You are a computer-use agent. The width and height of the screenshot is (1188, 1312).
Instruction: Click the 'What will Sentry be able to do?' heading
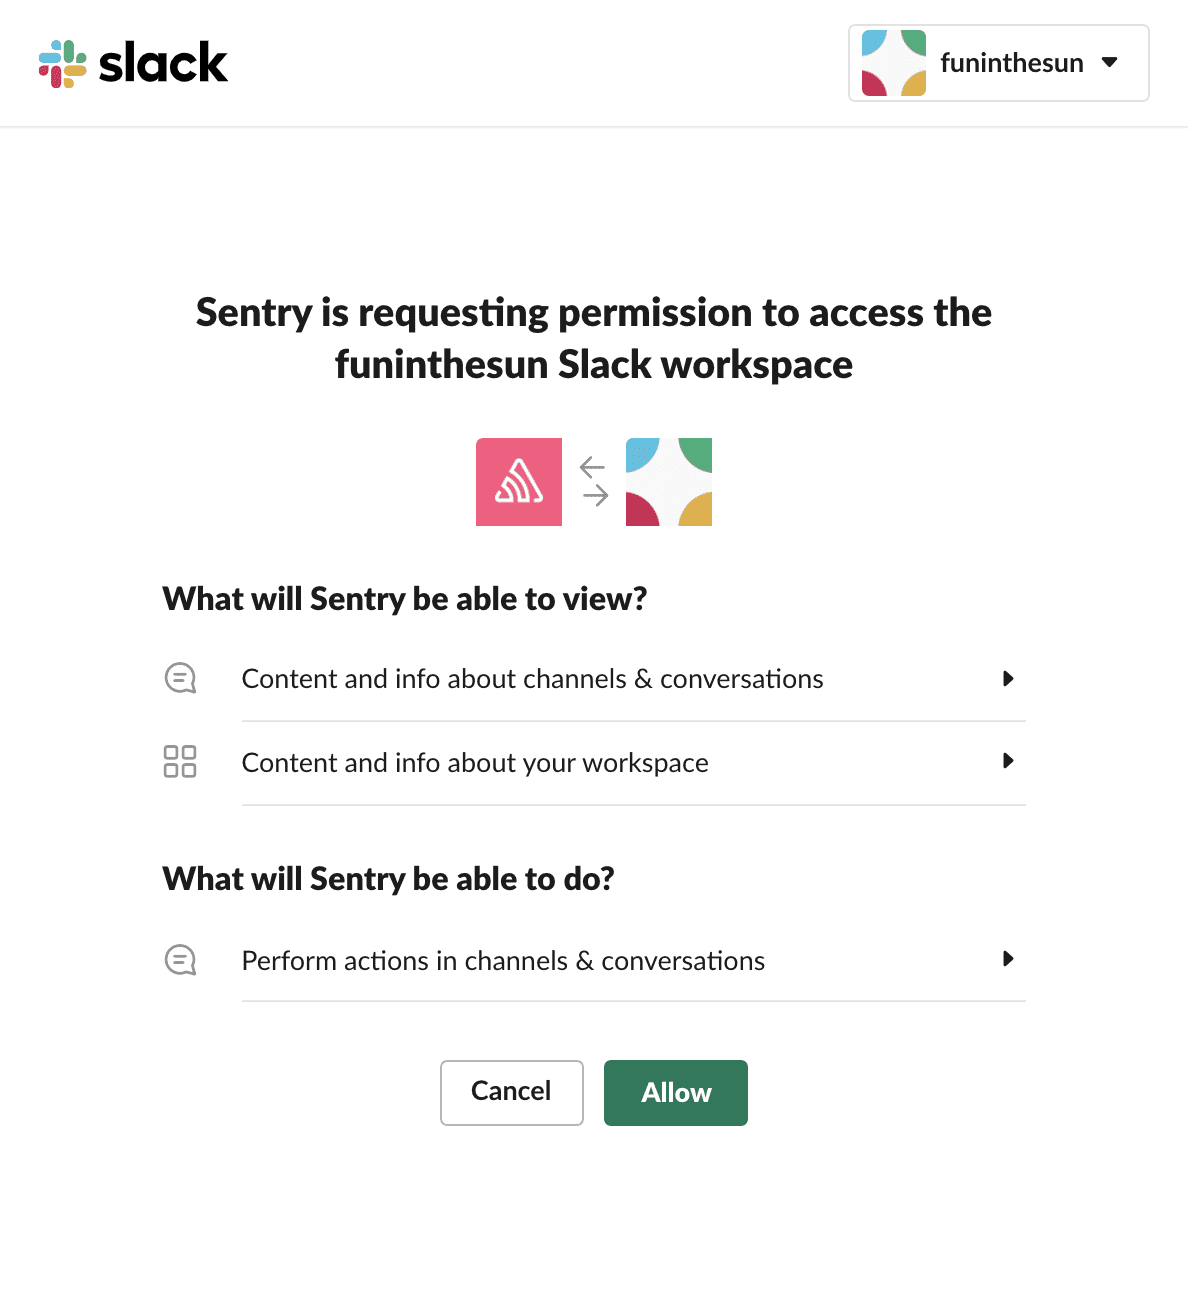pyautogui.click(x=388, y=878)
